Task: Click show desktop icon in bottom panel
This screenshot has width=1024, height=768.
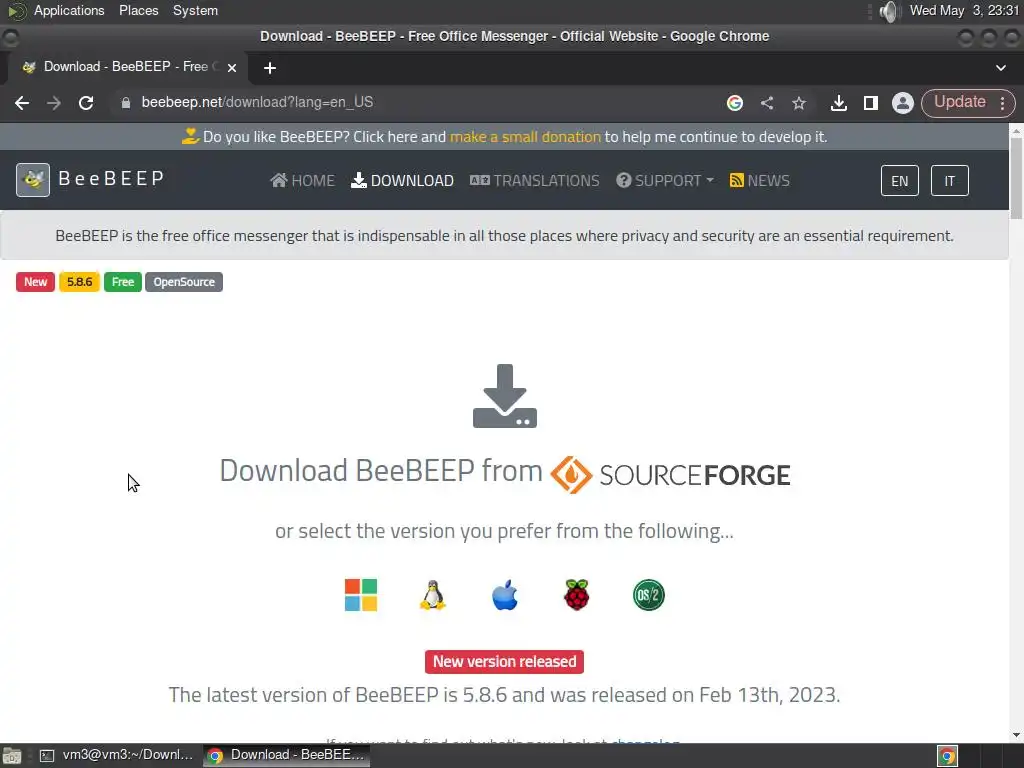Action: 12,756
